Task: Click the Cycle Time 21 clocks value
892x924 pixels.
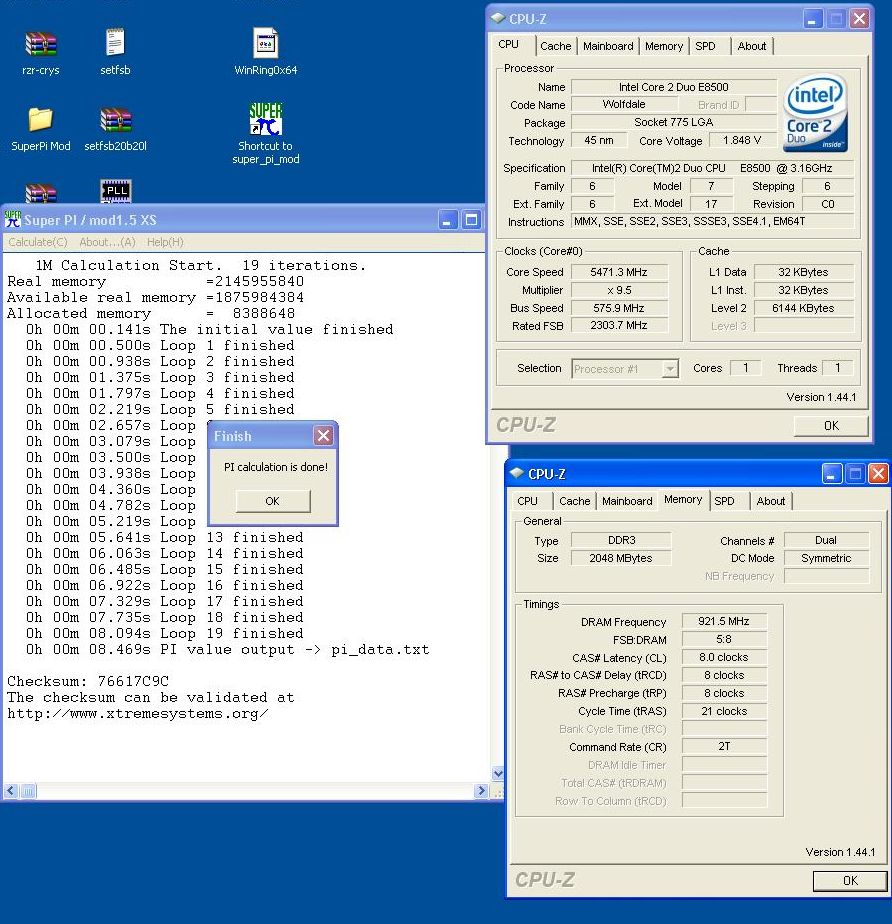Action: (724, 711)
